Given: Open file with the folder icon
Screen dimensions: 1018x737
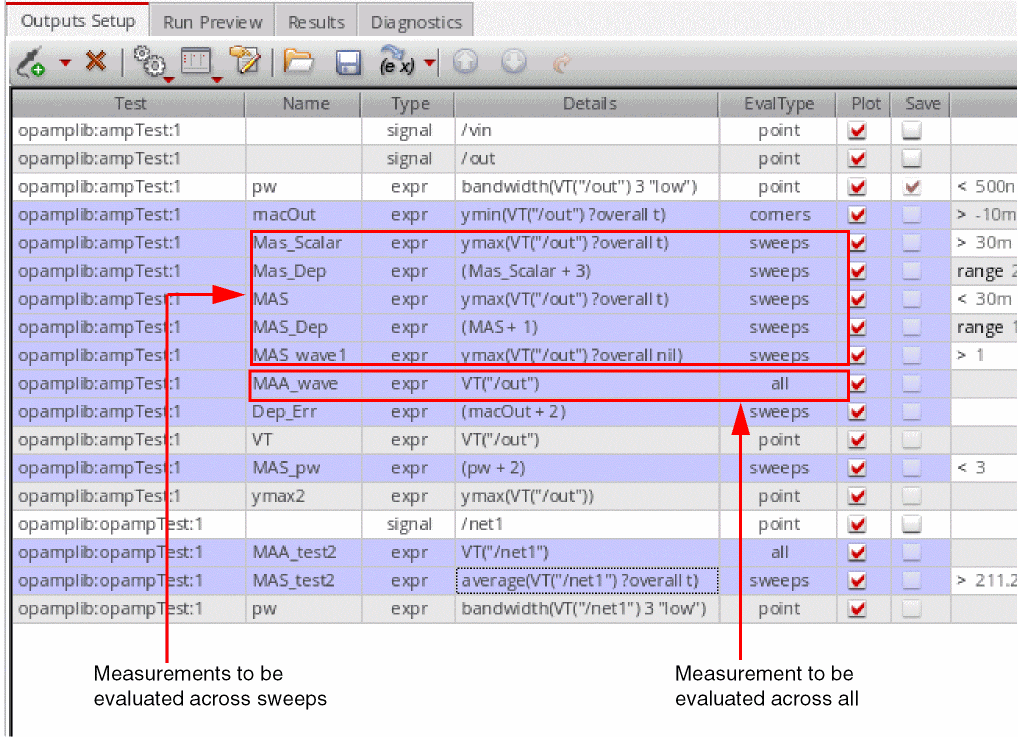Looking at the screenshot, I should pos(299,62).
